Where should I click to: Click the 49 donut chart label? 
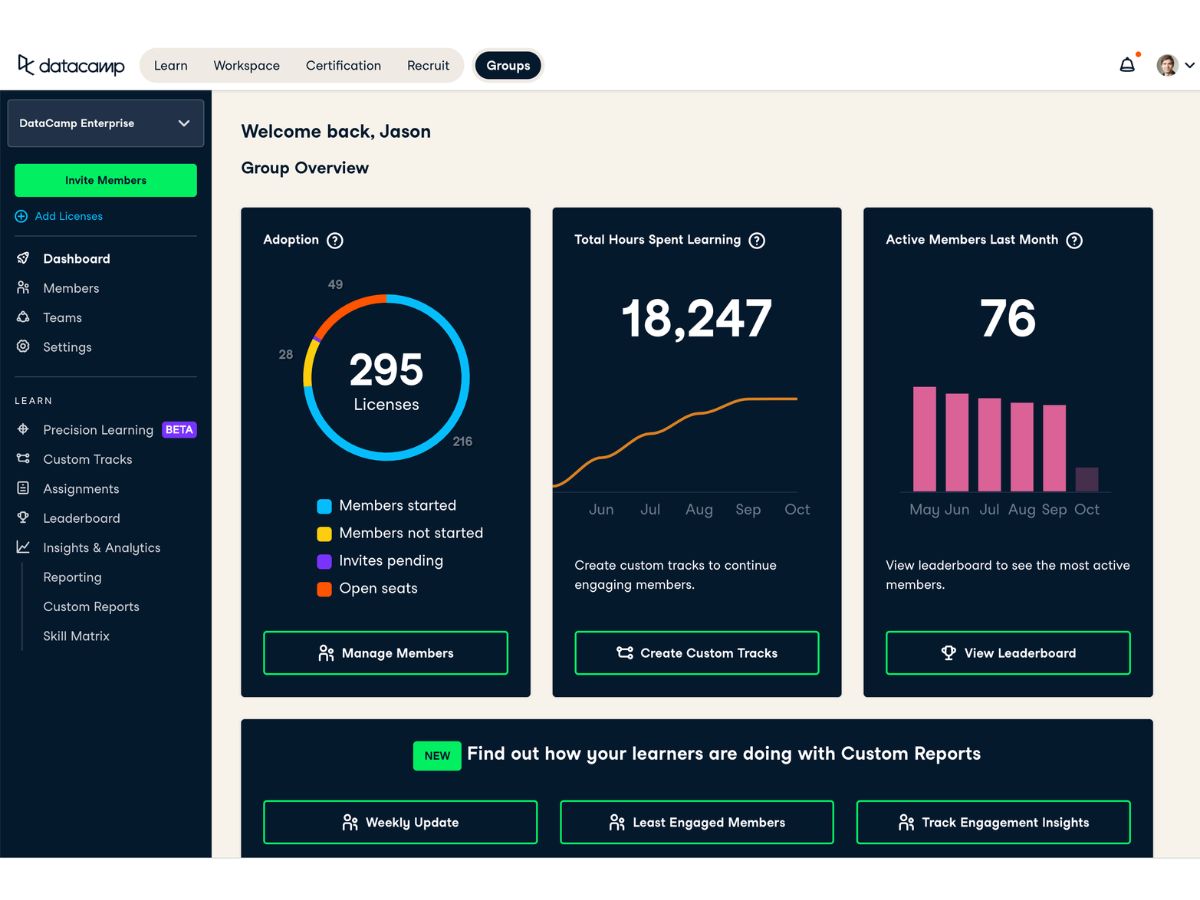tap(335, 284)
